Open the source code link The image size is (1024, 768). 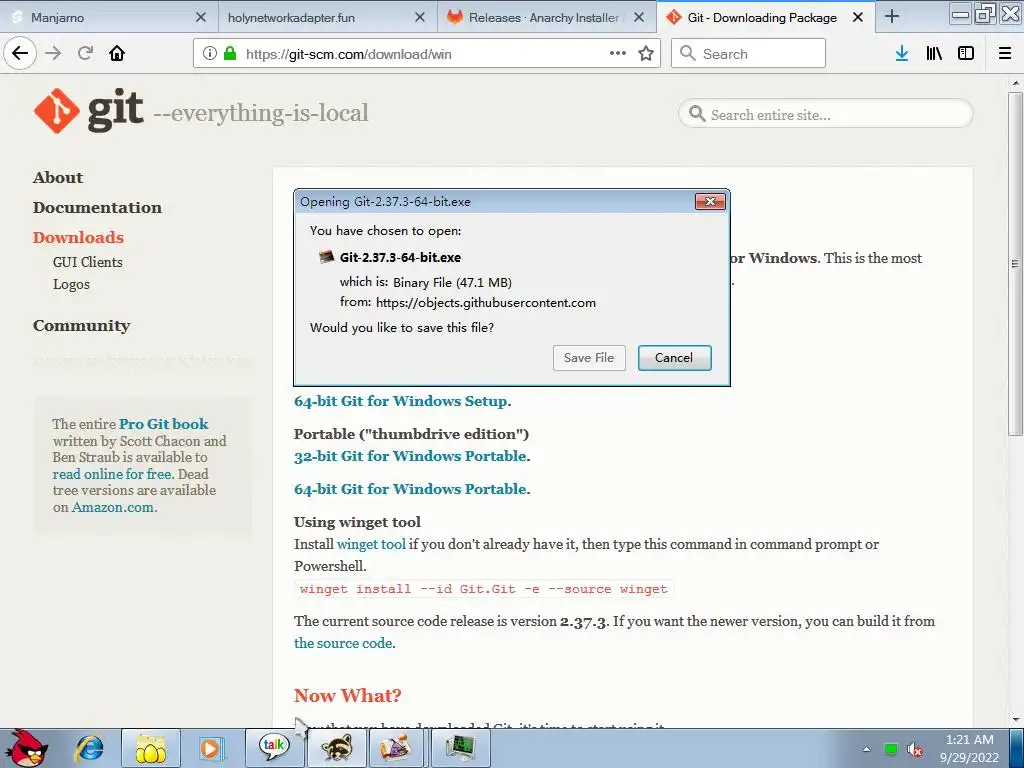pyautogui.click(x=343, y=643)
